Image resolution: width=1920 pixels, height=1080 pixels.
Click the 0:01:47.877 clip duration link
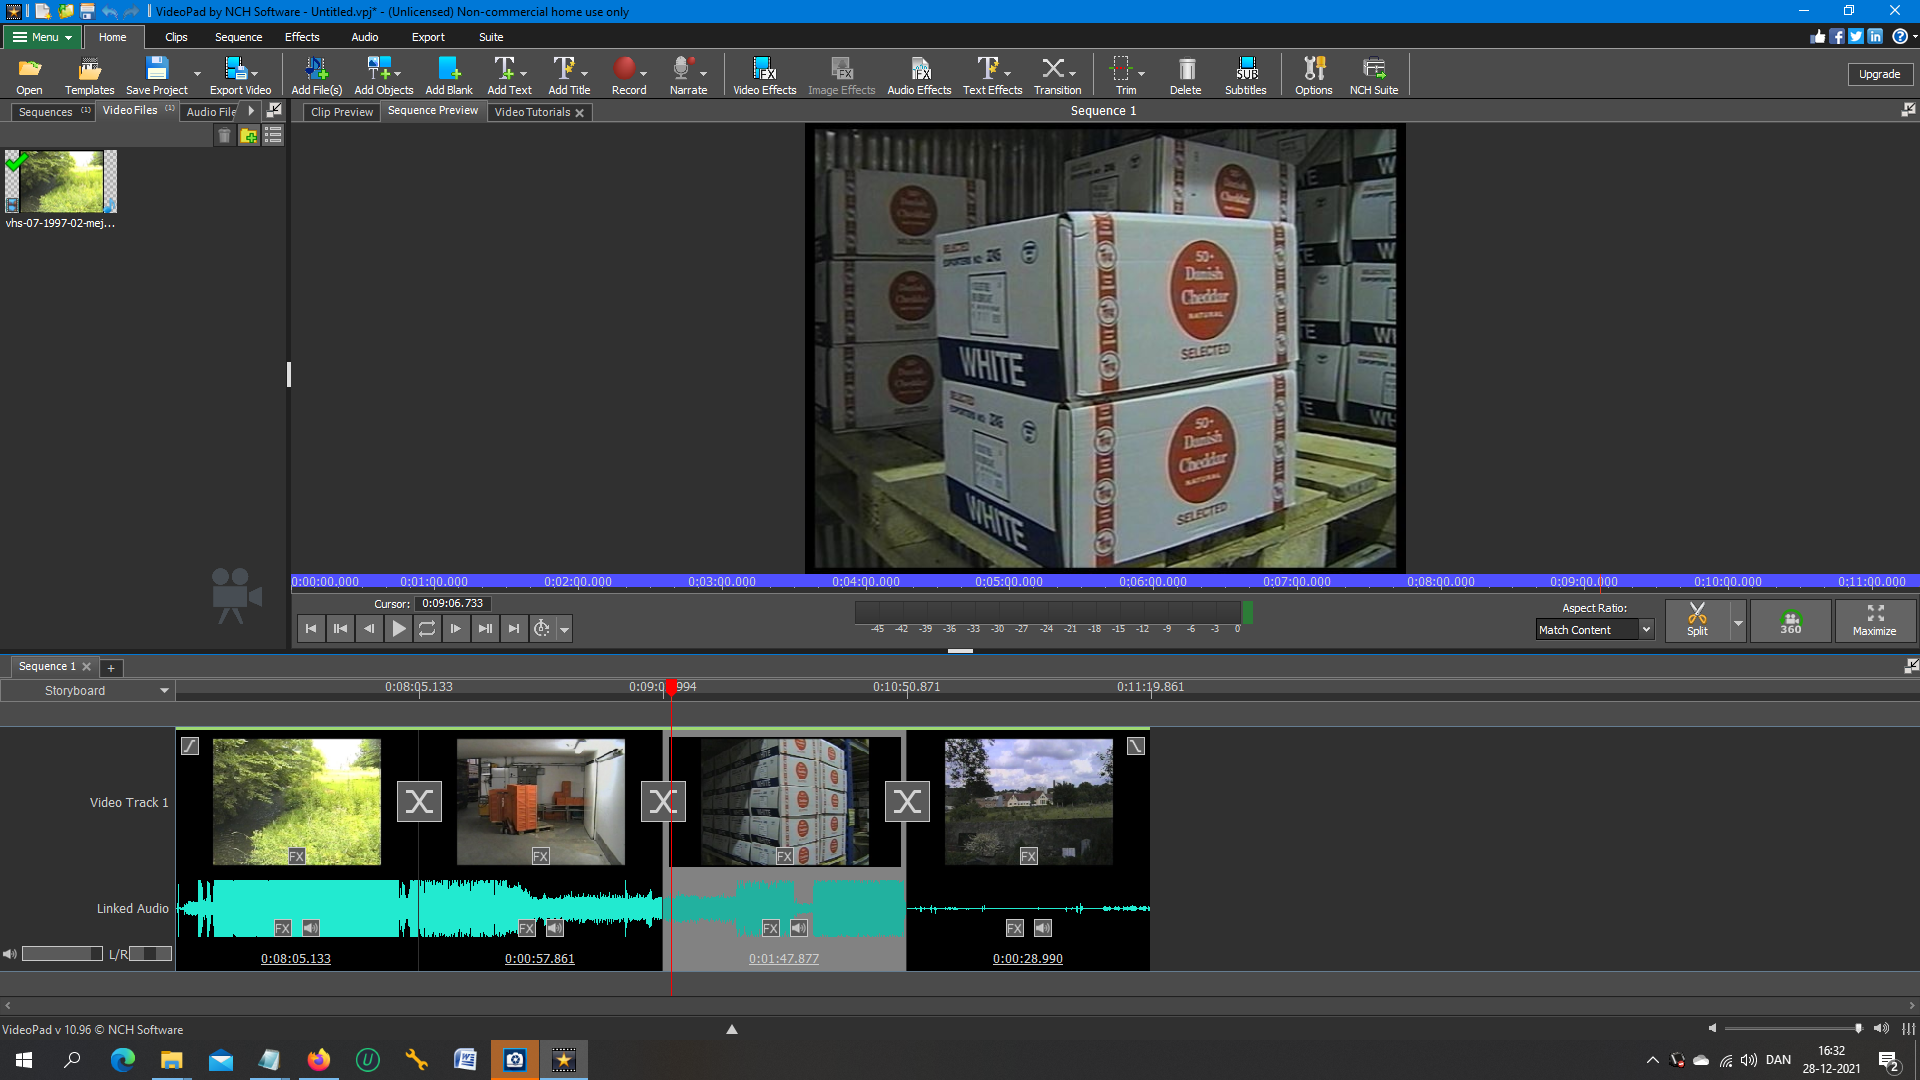(x=784, y=958)
